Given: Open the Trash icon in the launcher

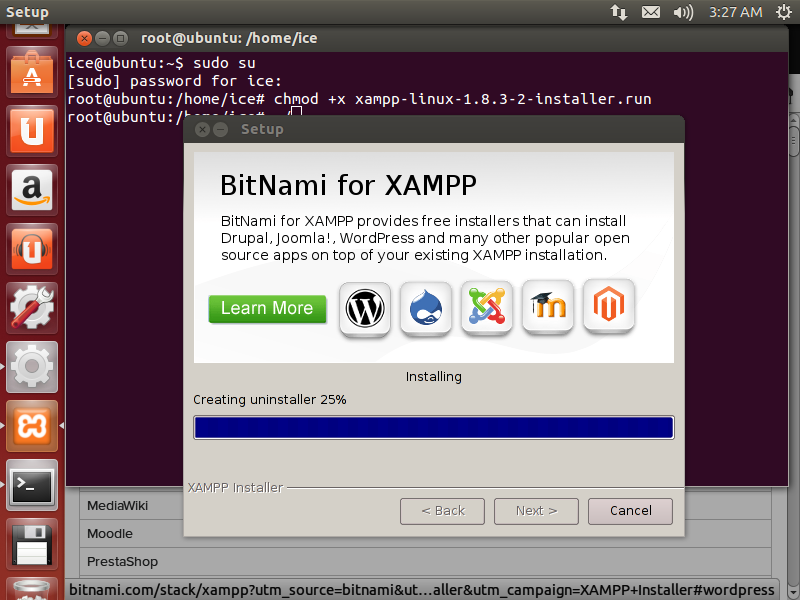Looking at the screenshot, I should (32, 589).
